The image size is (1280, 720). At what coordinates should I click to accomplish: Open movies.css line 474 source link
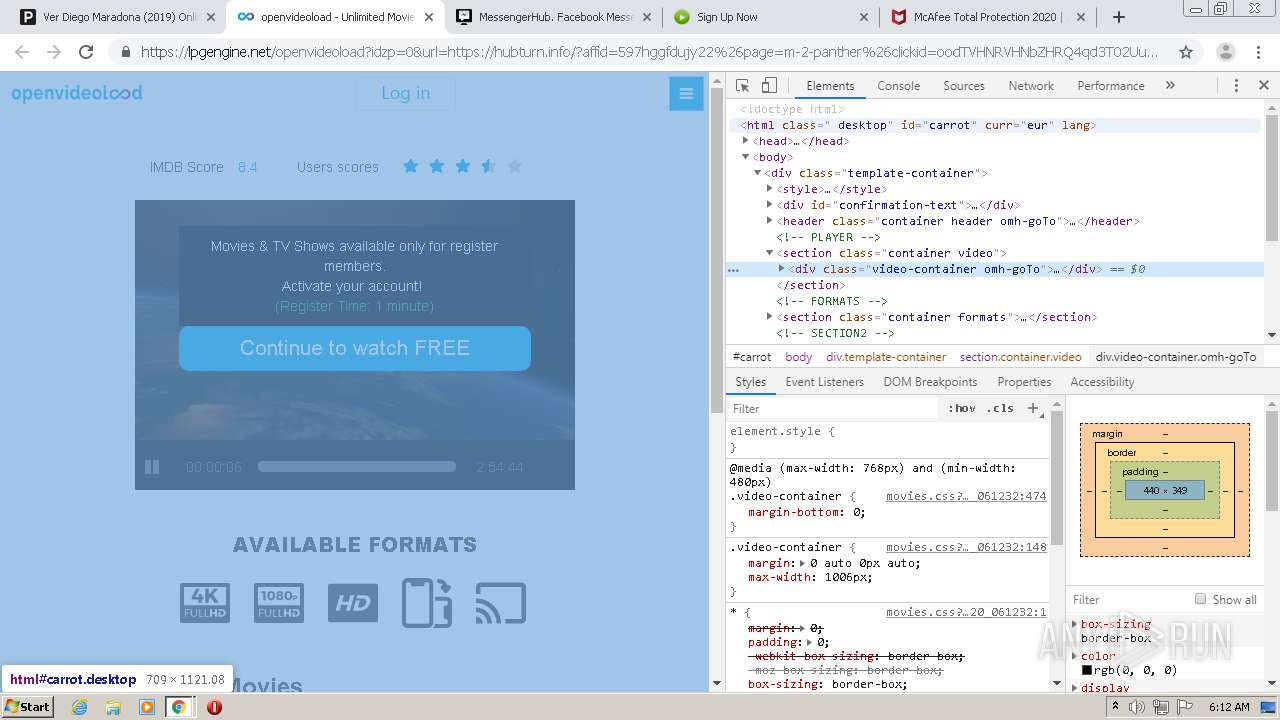[x=966, y=496]
